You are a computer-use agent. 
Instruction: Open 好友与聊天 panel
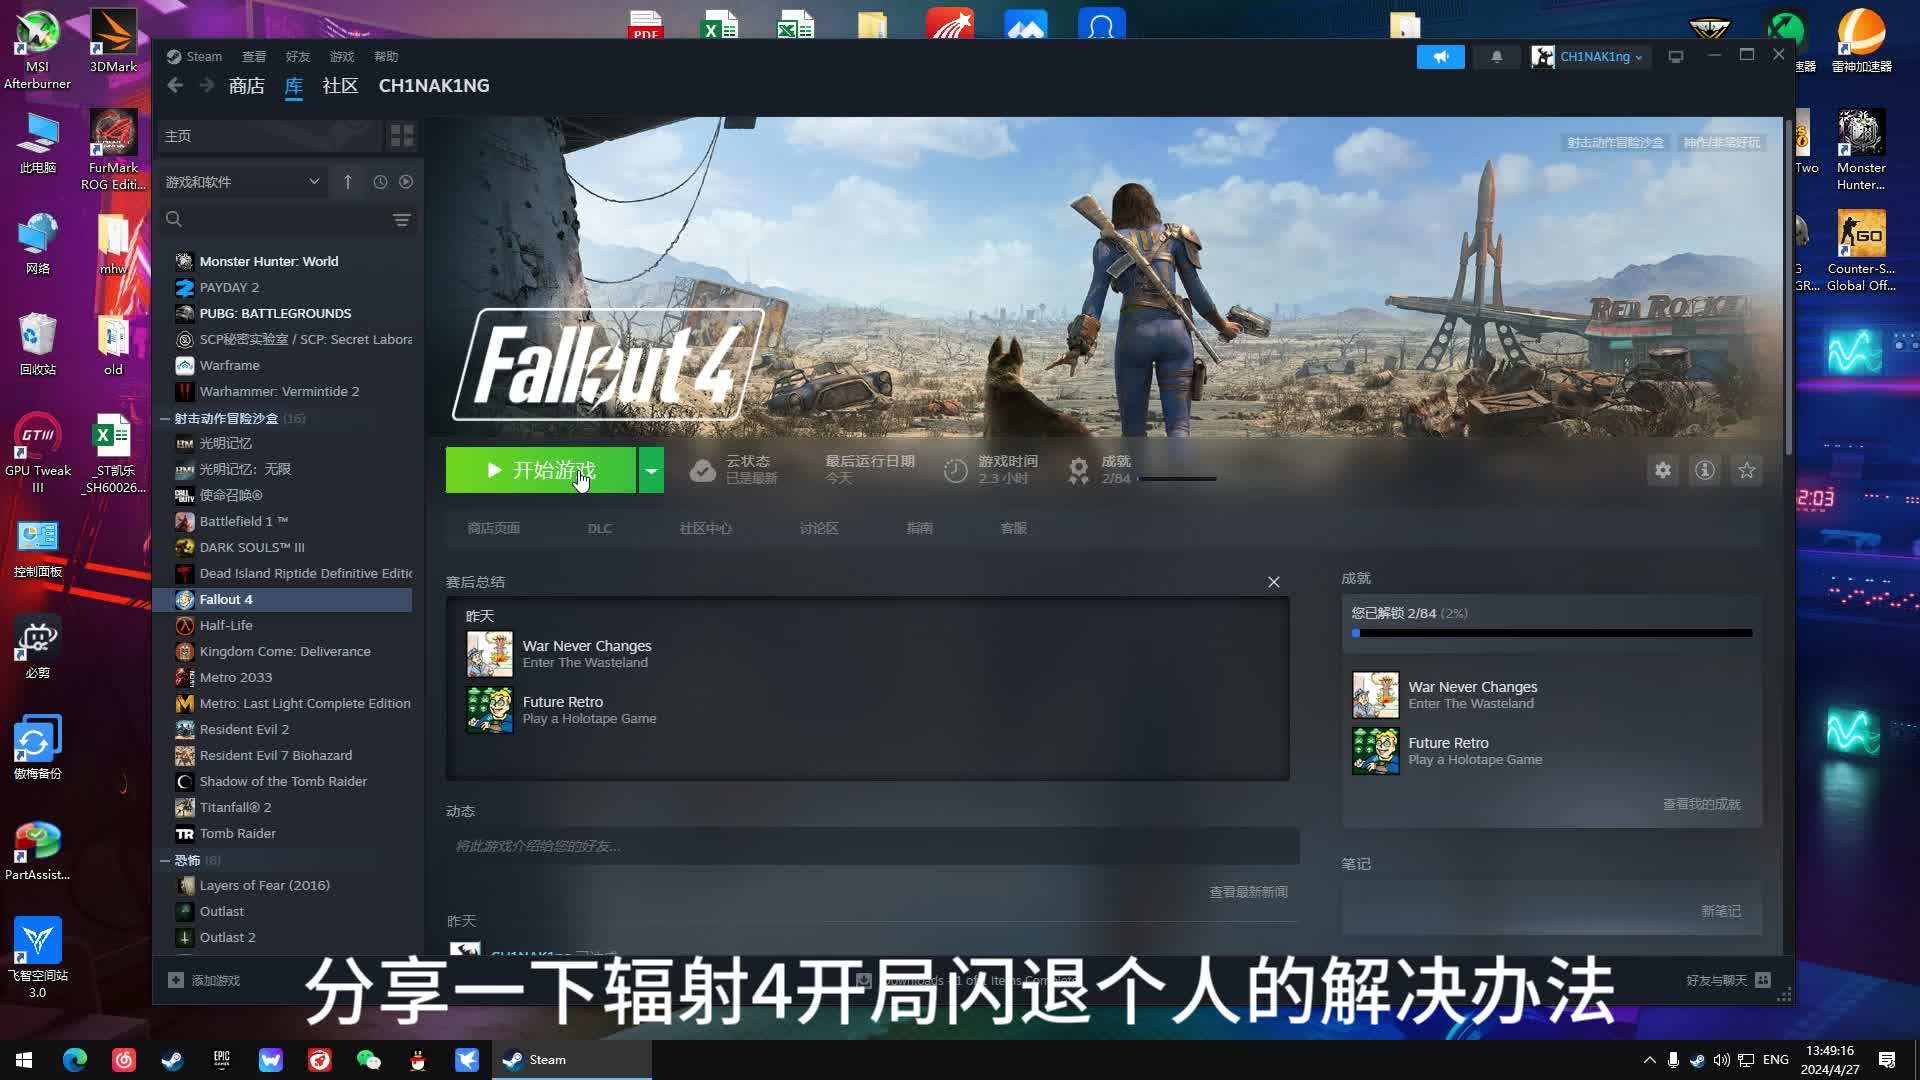click(x=1728, y=980)
